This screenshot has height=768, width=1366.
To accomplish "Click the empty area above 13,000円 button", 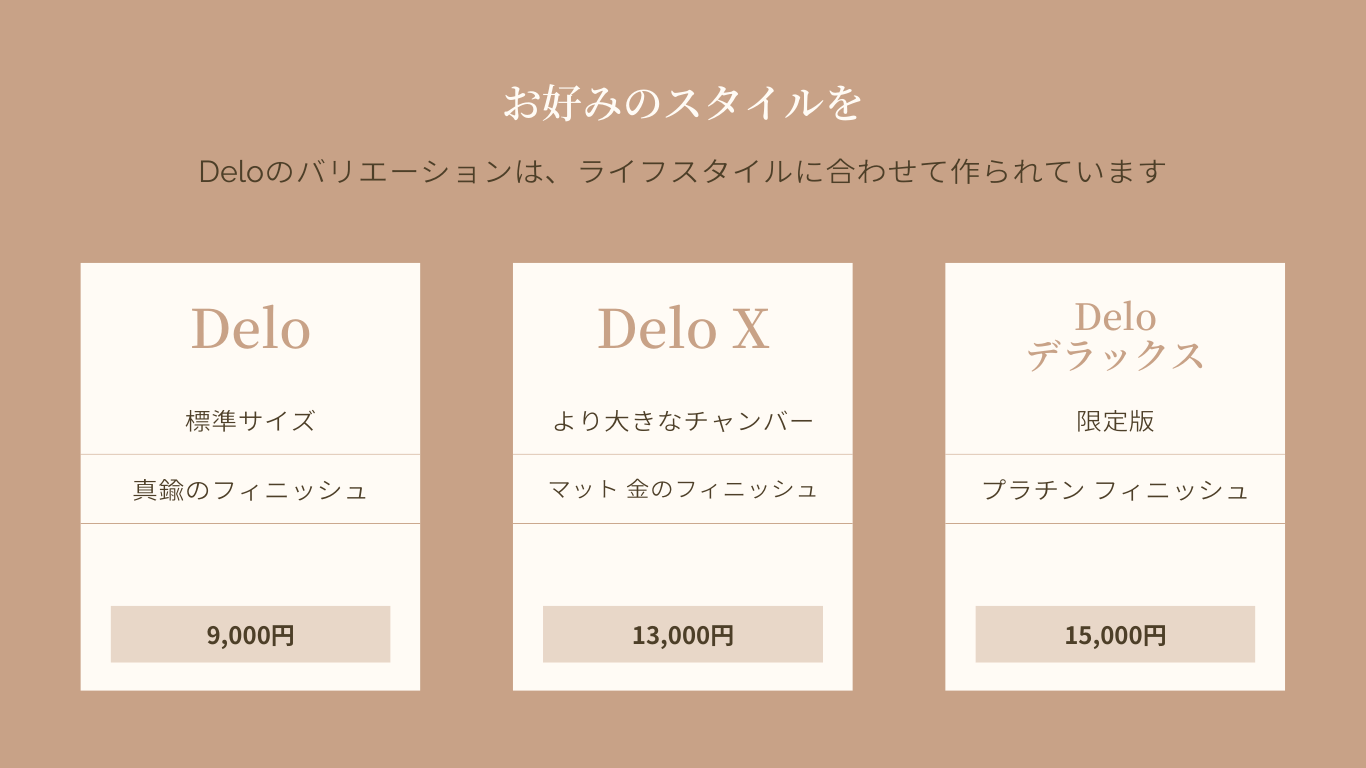I will (683, 564).
